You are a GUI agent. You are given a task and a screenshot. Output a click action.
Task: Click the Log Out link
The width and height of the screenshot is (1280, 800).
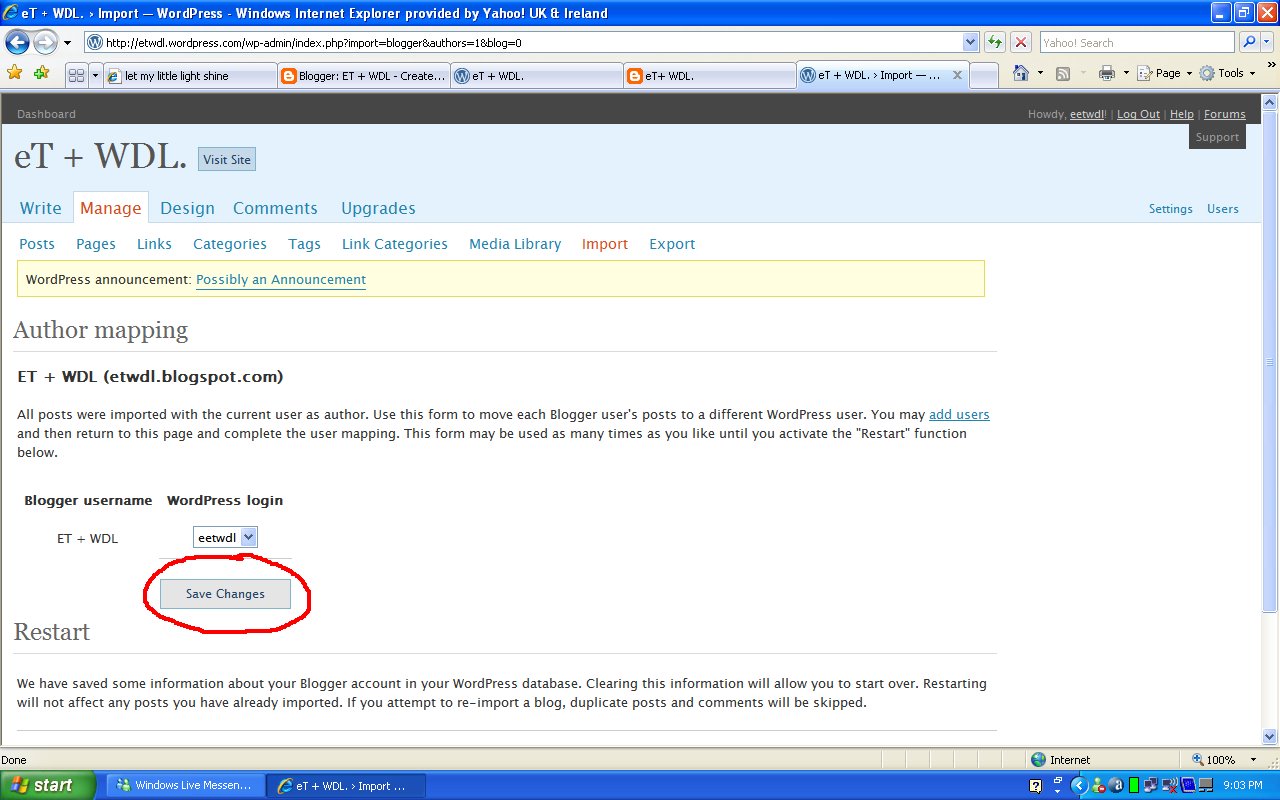coord(1138,114)
